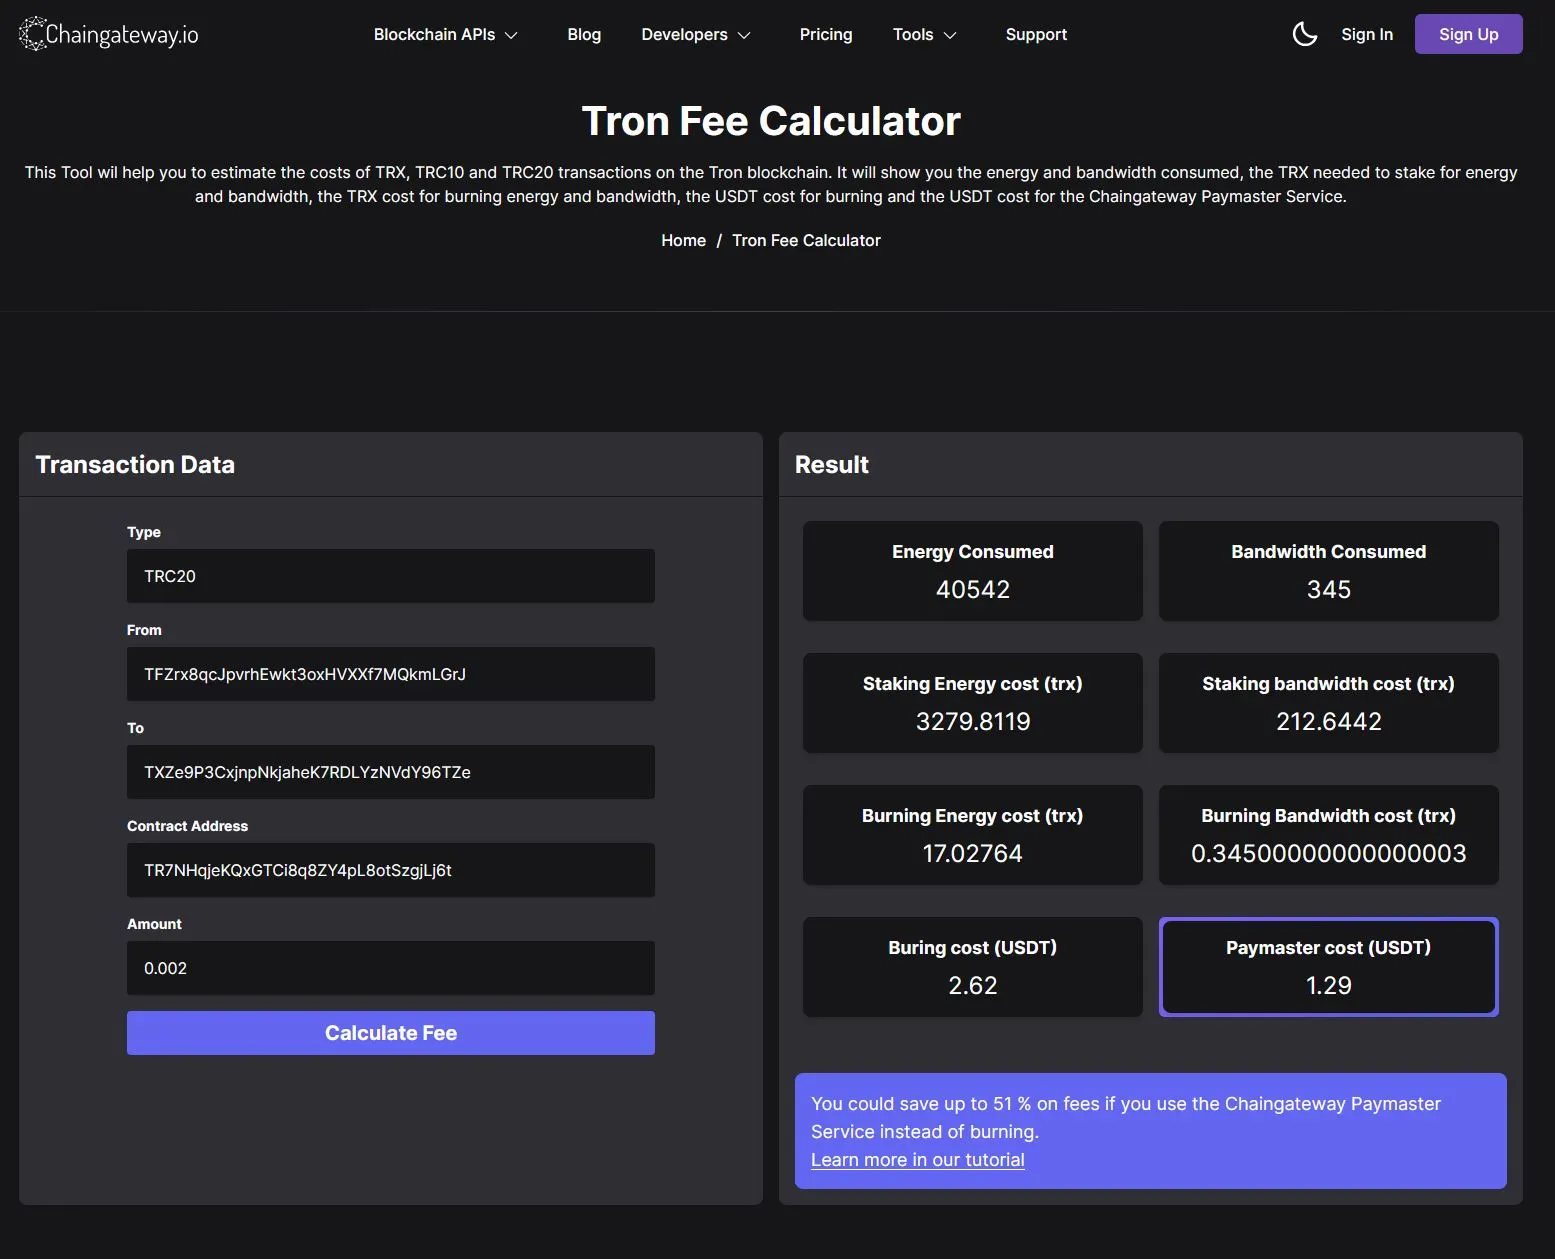Click the Tools chevron arrow

(x=950, y=35)
